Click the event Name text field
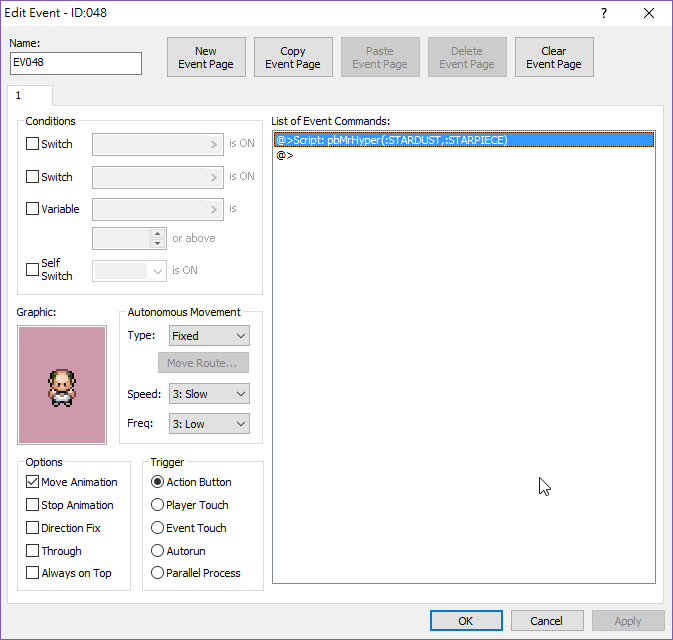Image resolution: width=673 pixels, height=640 pixels. pos(76,63)
